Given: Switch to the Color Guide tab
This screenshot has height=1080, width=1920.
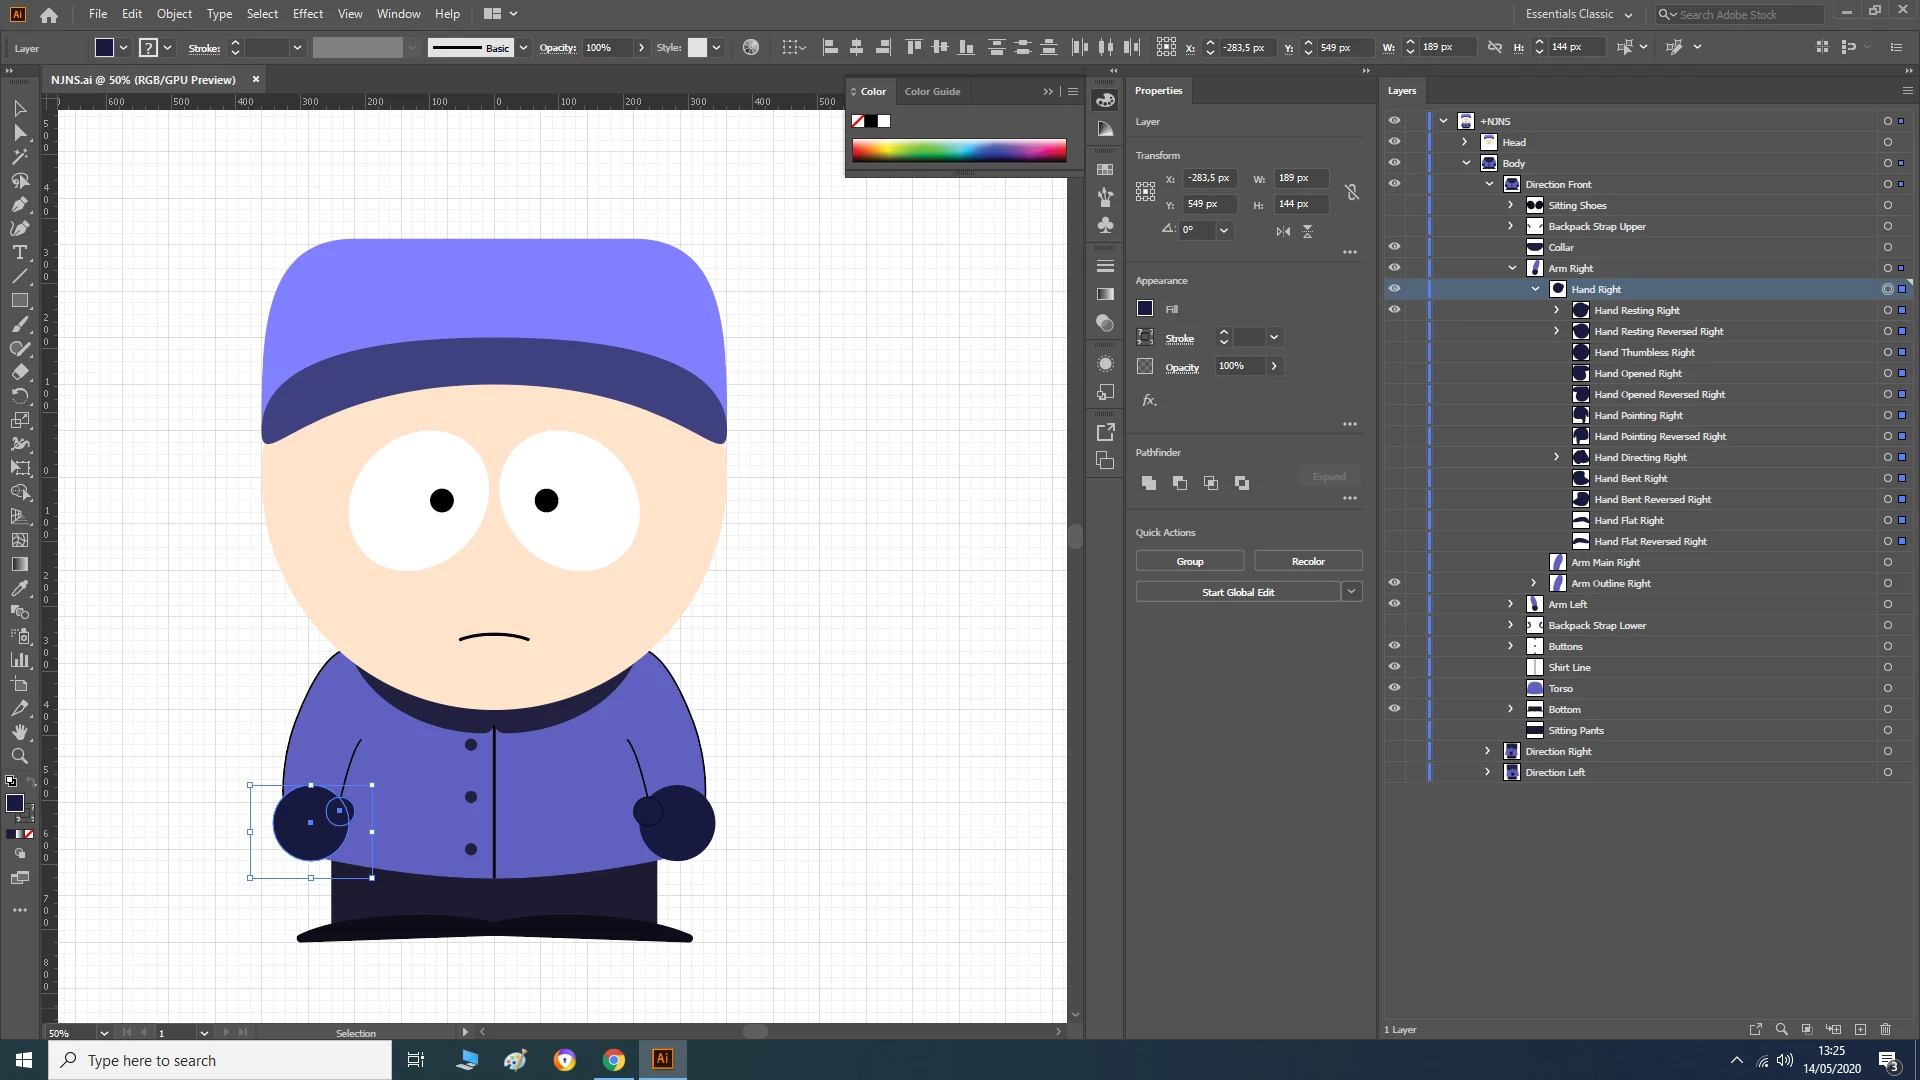Looking at the screenshot, I should tap(932, 91).
